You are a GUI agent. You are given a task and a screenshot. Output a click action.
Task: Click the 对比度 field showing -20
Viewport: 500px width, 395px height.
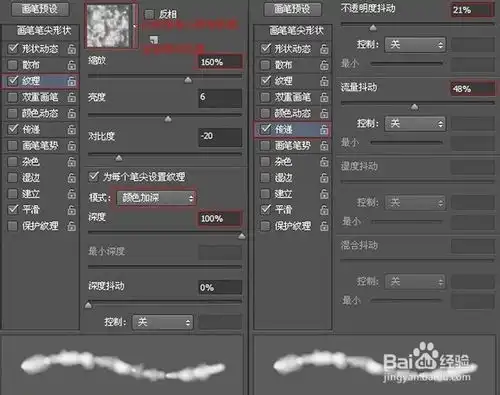pyautogui.click(x=220, y=137)
